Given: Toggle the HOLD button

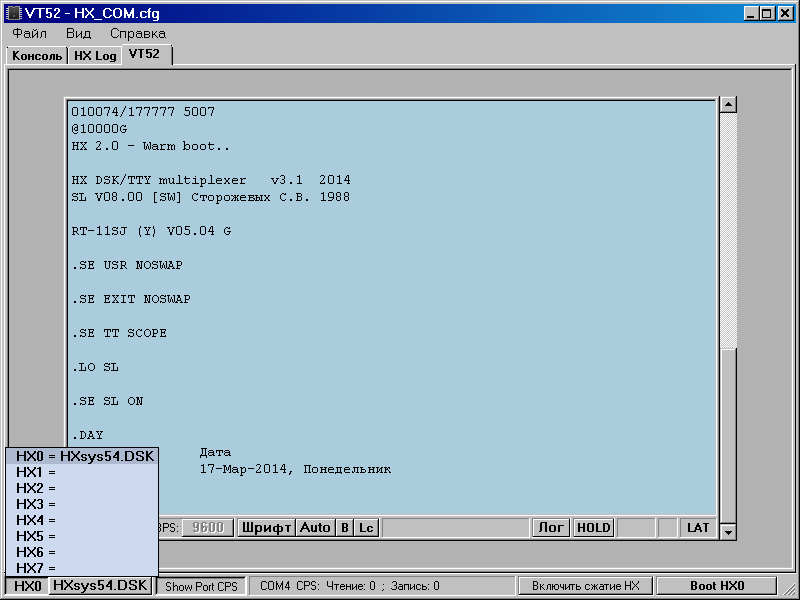Looking at the screenshot, I should [x=593, y=527].
